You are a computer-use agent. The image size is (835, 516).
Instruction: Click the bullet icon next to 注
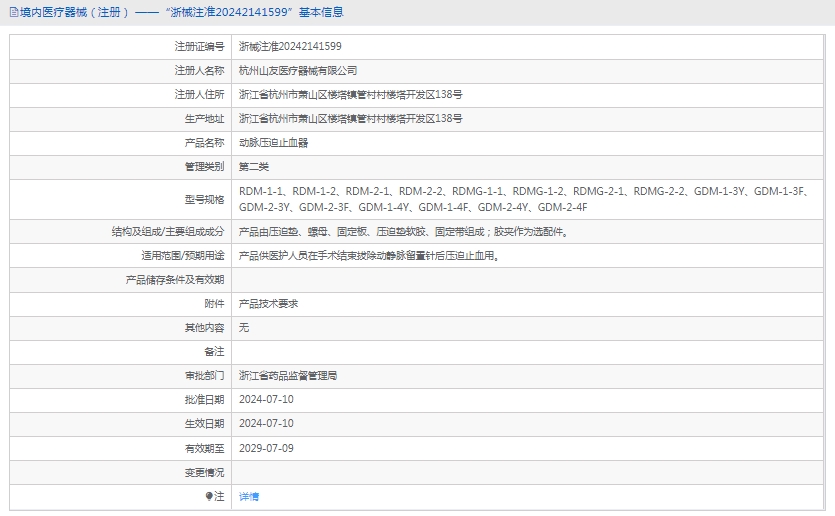point(209,496)
